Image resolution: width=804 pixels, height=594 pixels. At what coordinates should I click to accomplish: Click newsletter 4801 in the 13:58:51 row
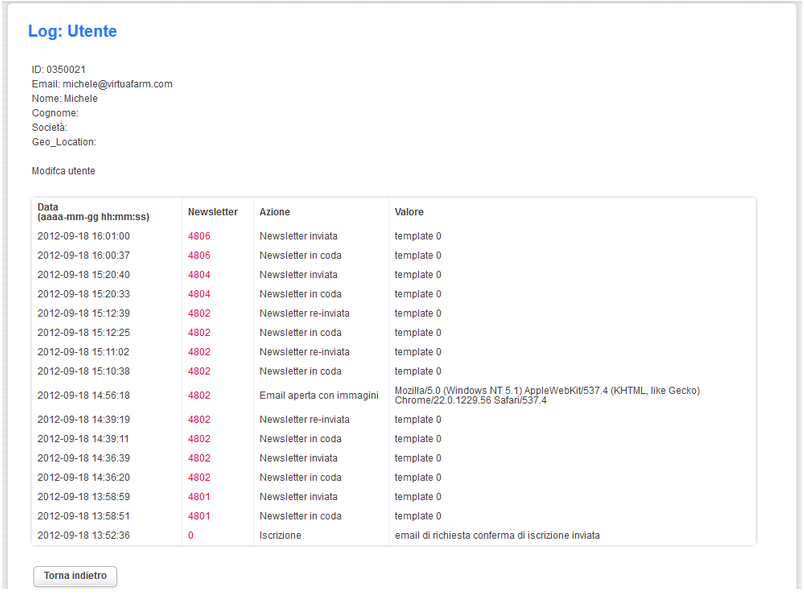[199, 516]
